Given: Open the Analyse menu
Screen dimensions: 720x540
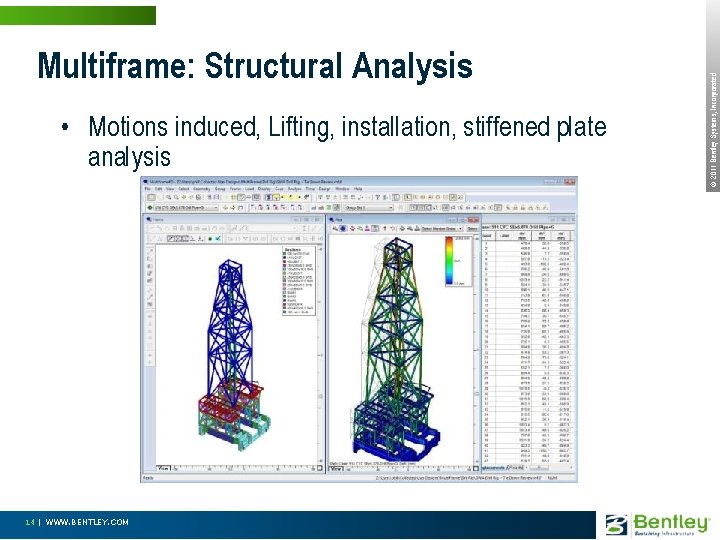Looking at the screenshot, I should coord(294,189).
